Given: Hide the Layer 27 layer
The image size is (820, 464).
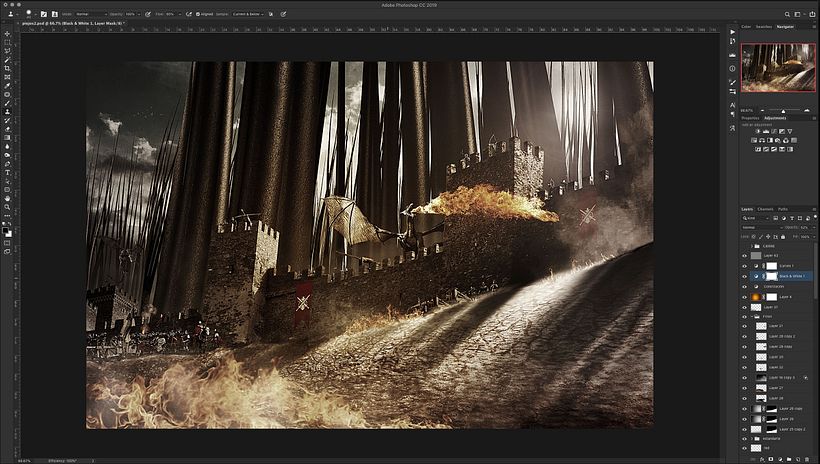Looking at the screenshot, I should point(745,388).
